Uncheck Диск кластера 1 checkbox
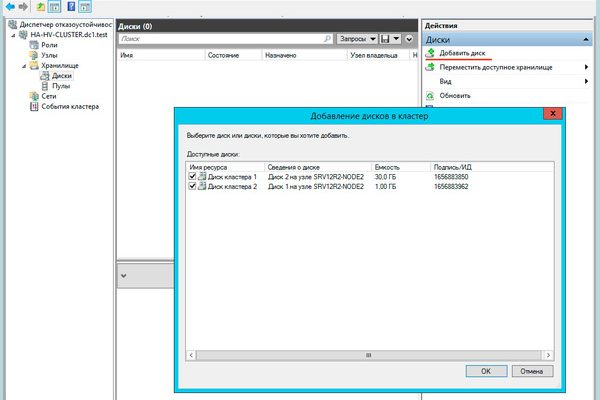The height and width of the screenshot is (400, 600). (x=193, y=176)
